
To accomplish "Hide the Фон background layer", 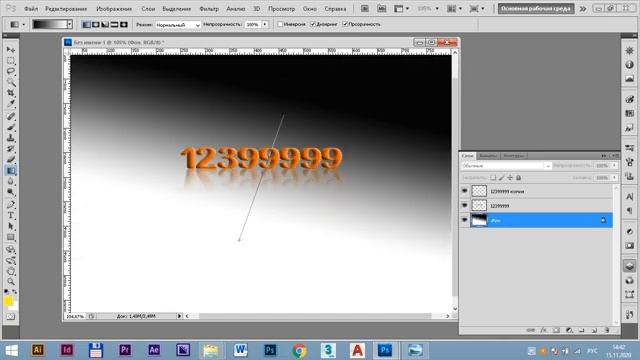I will coord(464,220).
